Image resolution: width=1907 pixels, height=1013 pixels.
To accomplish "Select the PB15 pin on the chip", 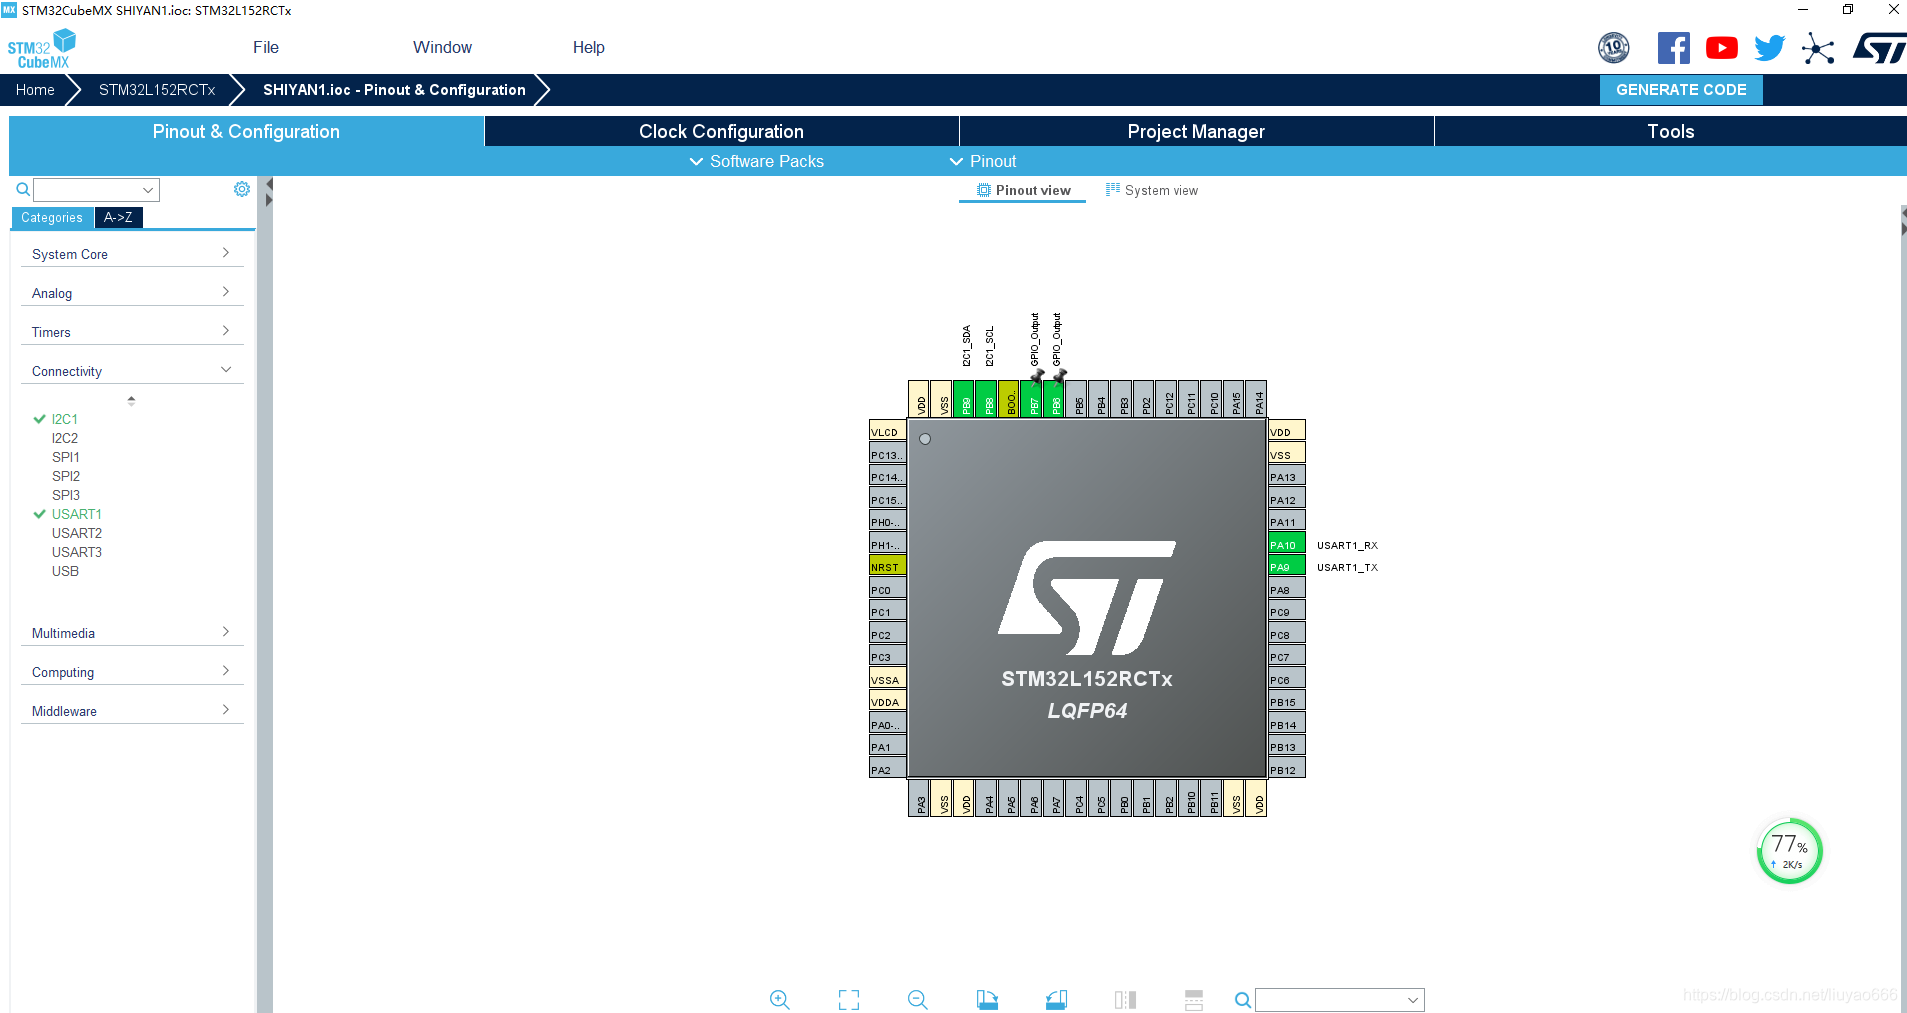I will point(1287,702).
